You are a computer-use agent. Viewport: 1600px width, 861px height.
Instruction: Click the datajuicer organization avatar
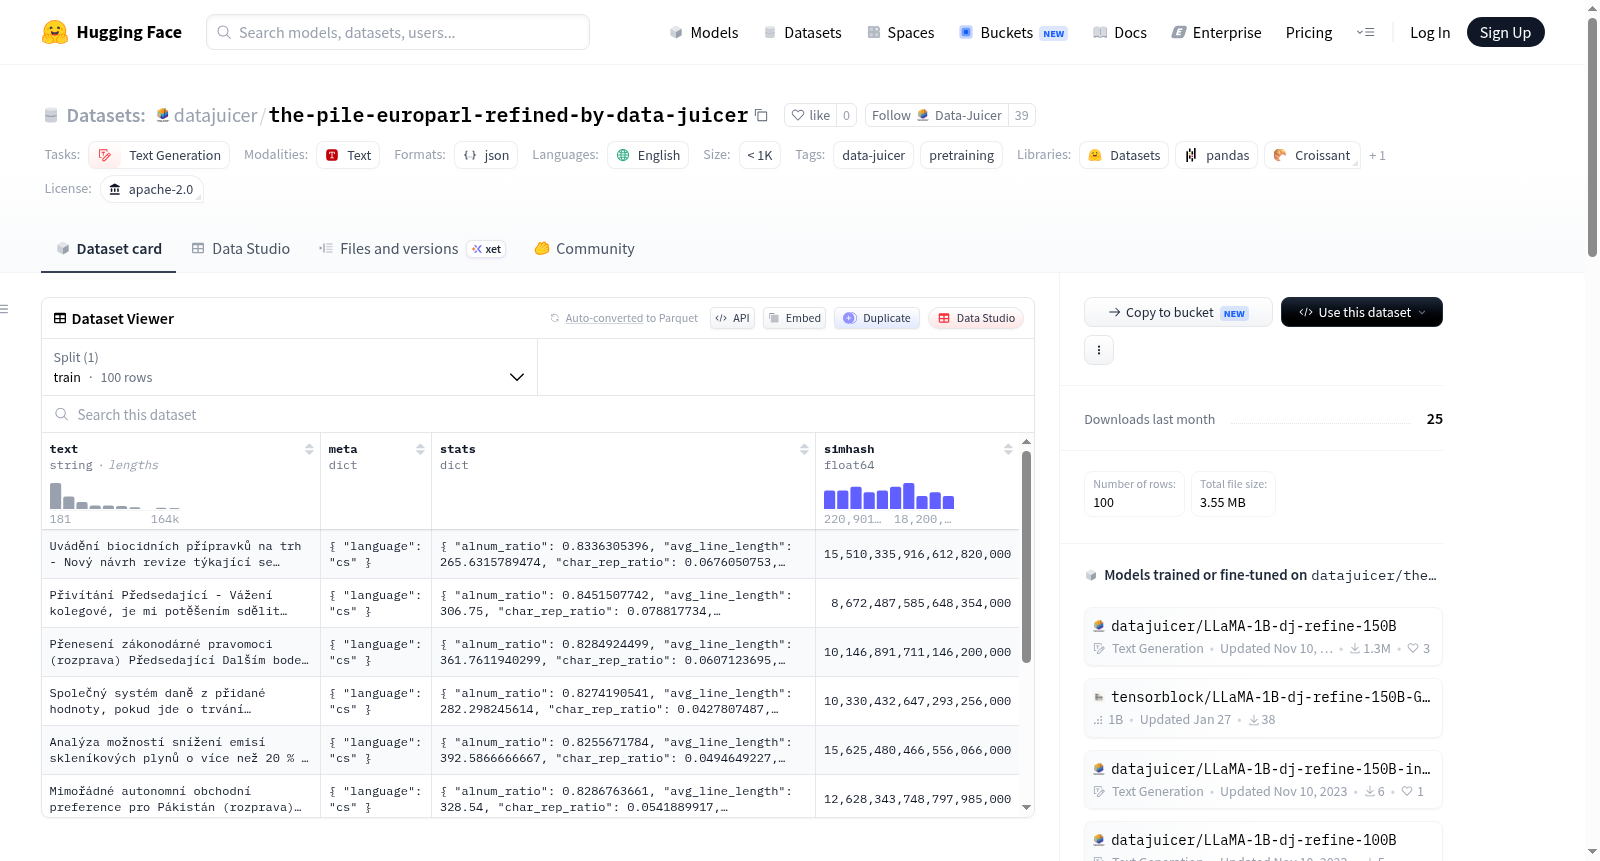tap(163, 115)
